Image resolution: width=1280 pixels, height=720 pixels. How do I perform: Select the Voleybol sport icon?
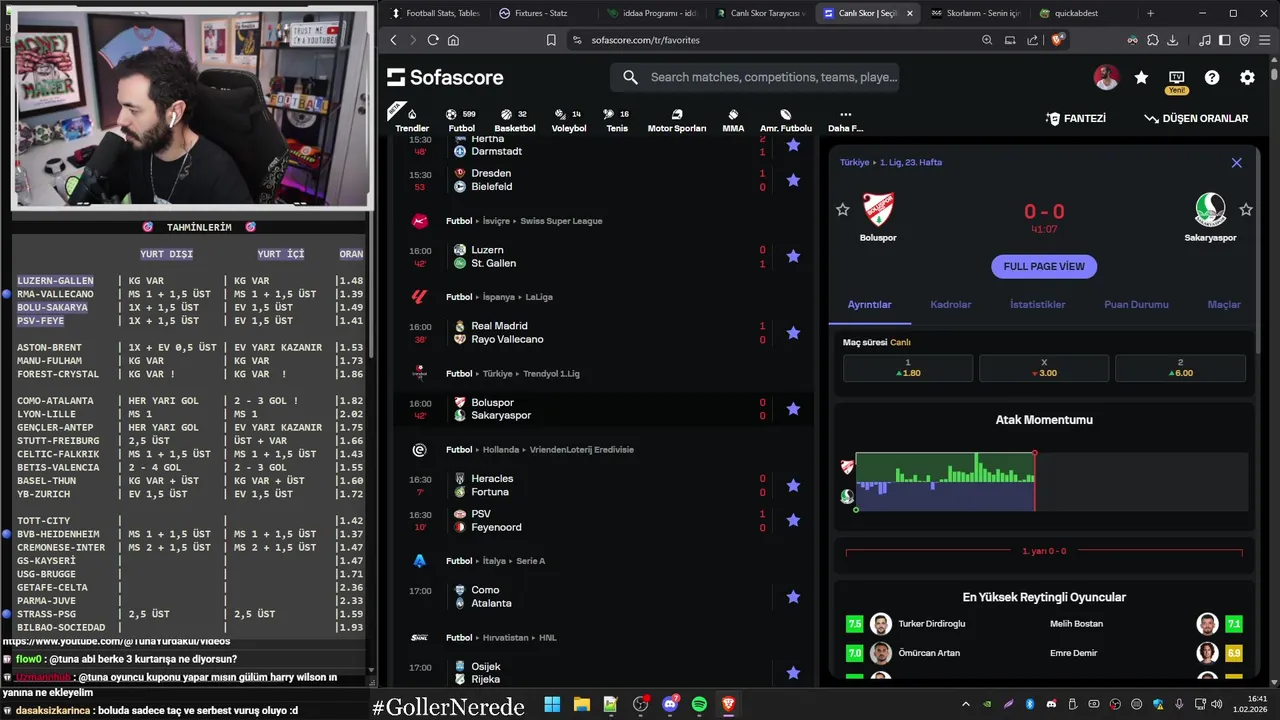pos(569,120)
